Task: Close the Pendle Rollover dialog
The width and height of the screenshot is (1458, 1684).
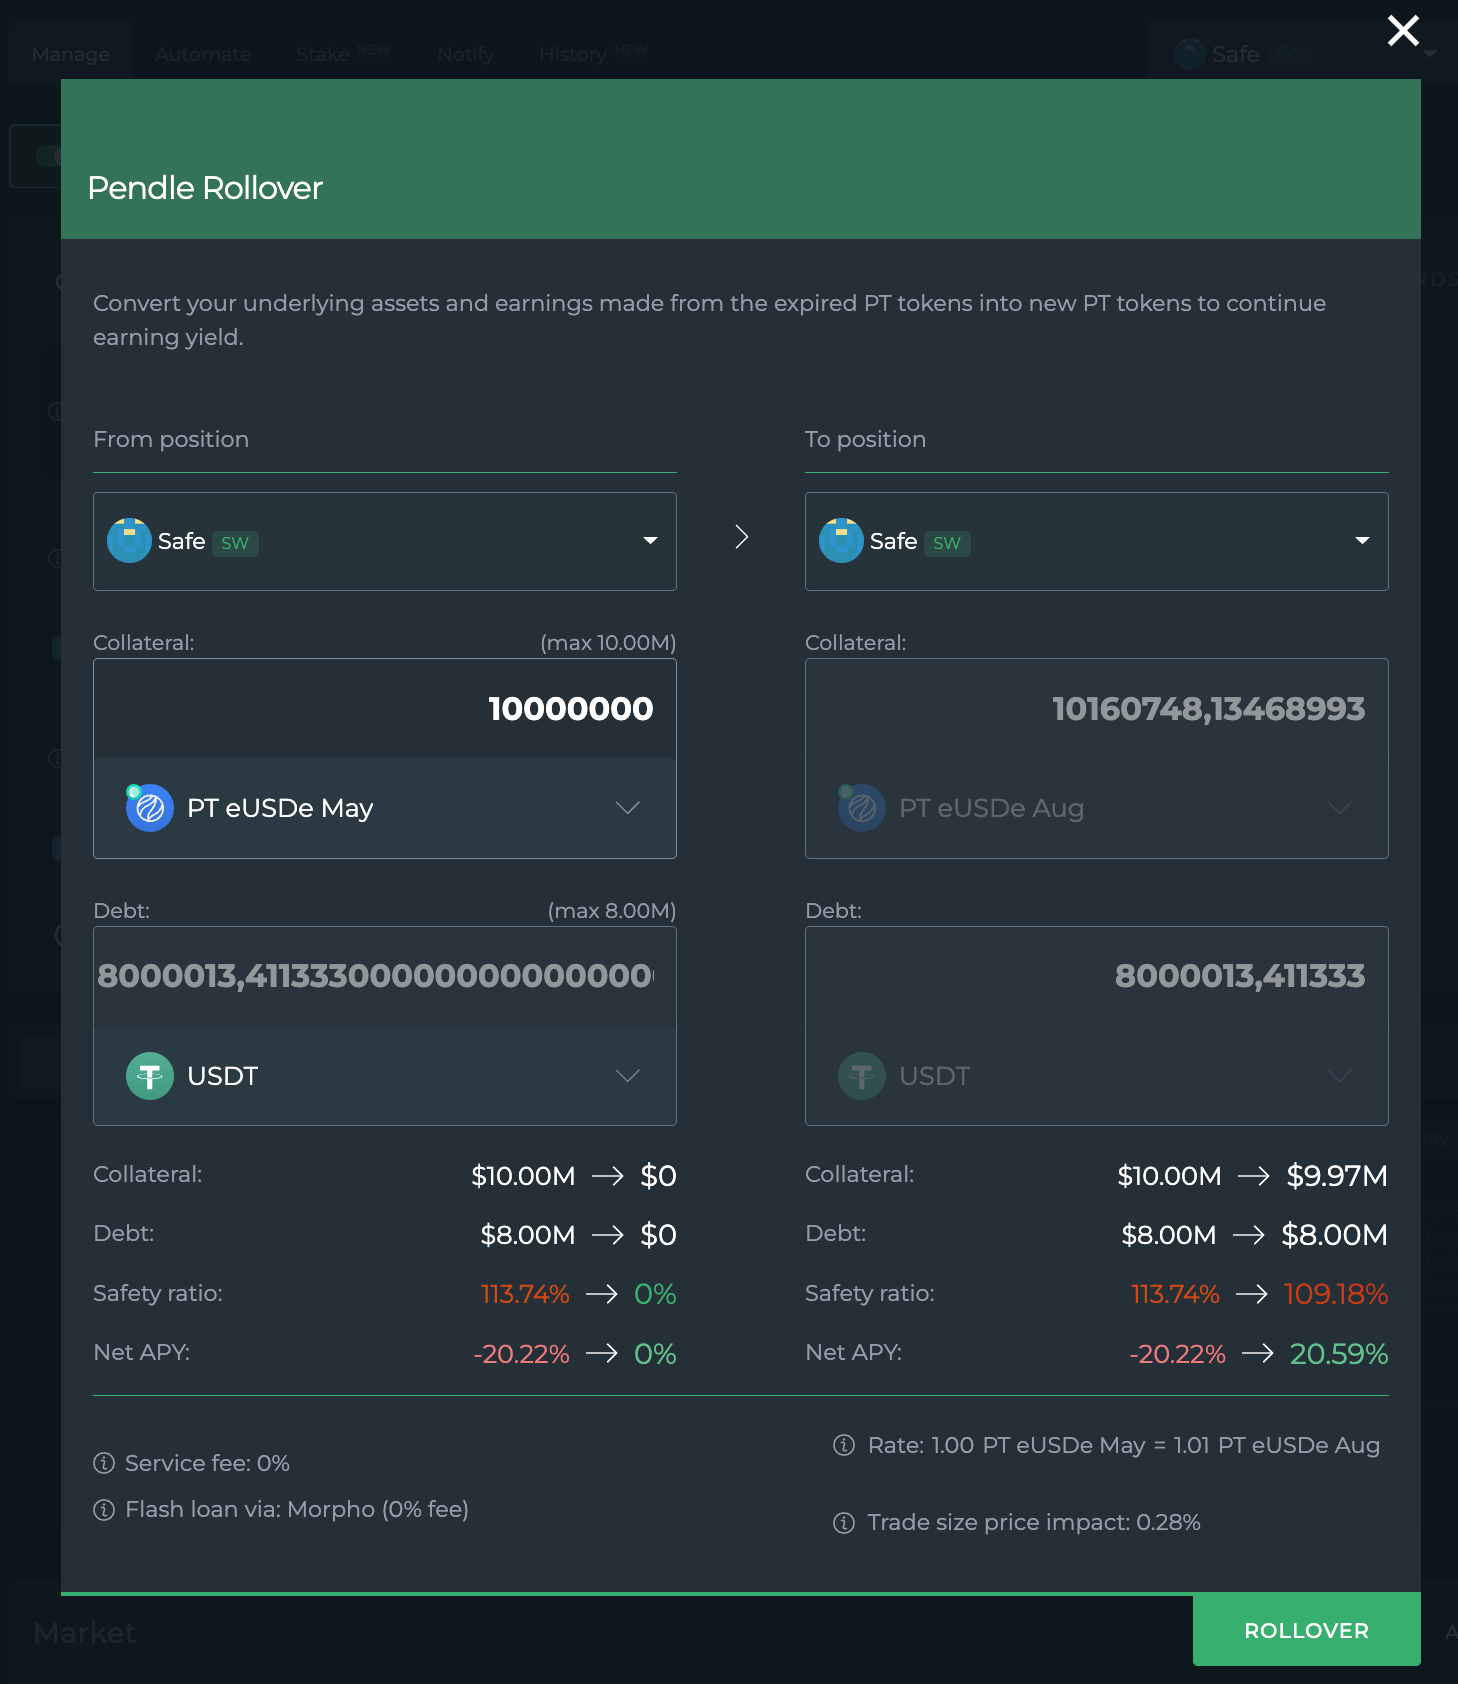Action: pos(1403,31)
